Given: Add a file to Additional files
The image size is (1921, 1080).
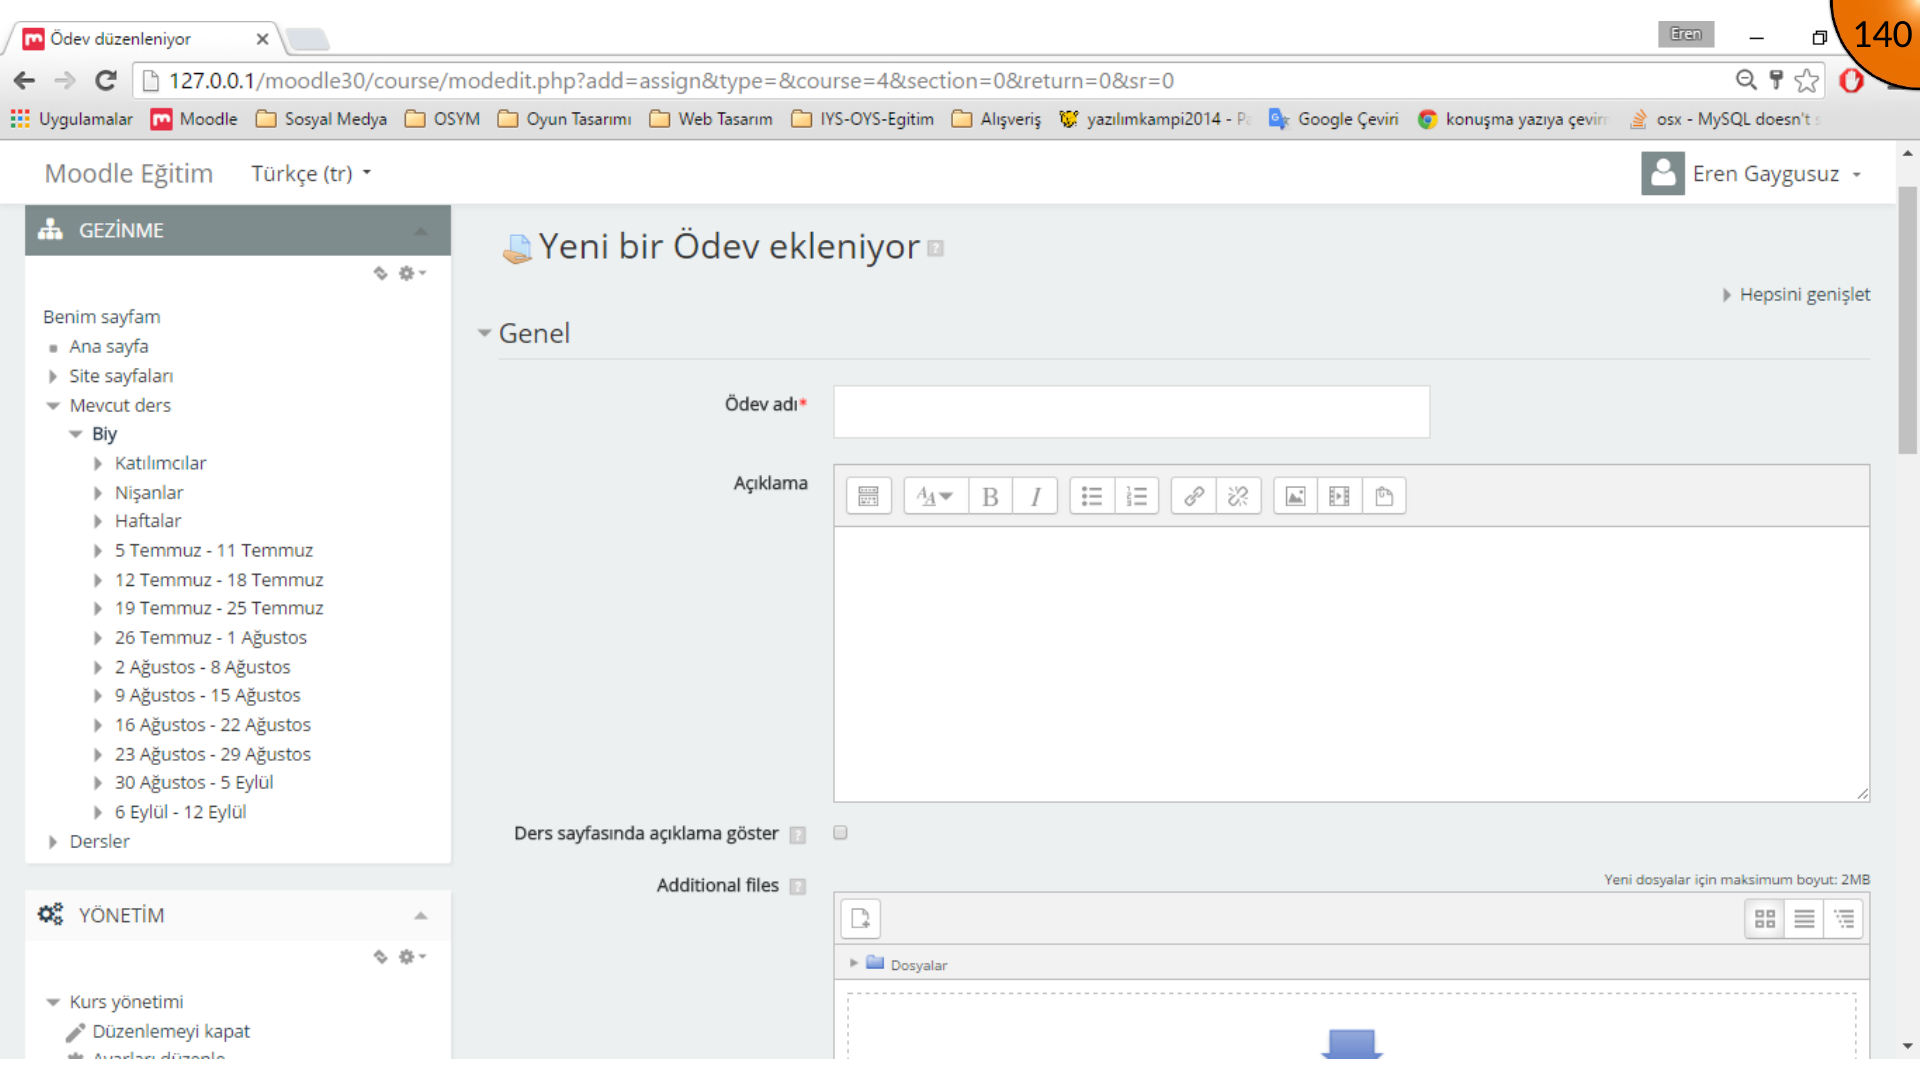Looking at the screenshot, I should 861,918.
